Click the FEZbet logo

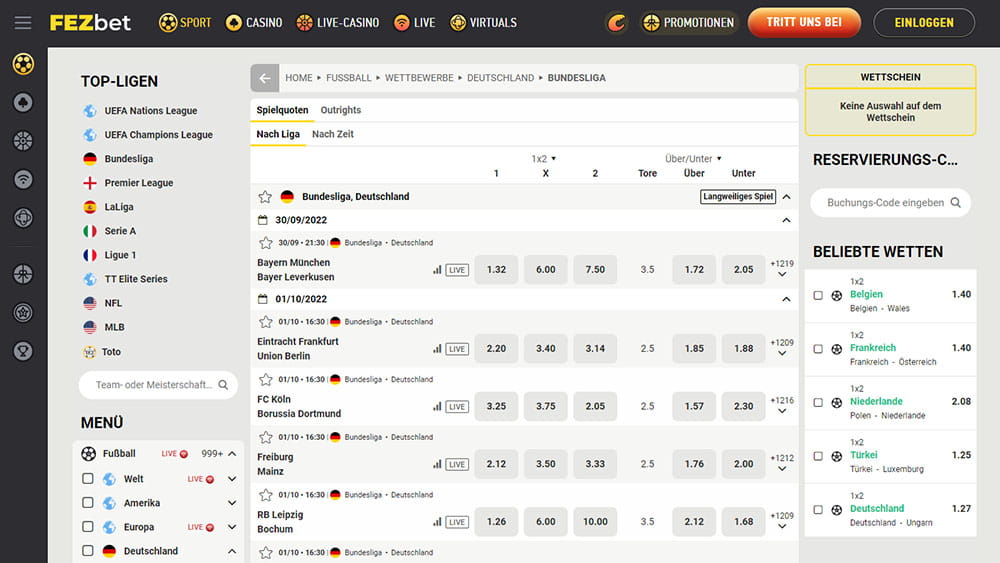90,23
